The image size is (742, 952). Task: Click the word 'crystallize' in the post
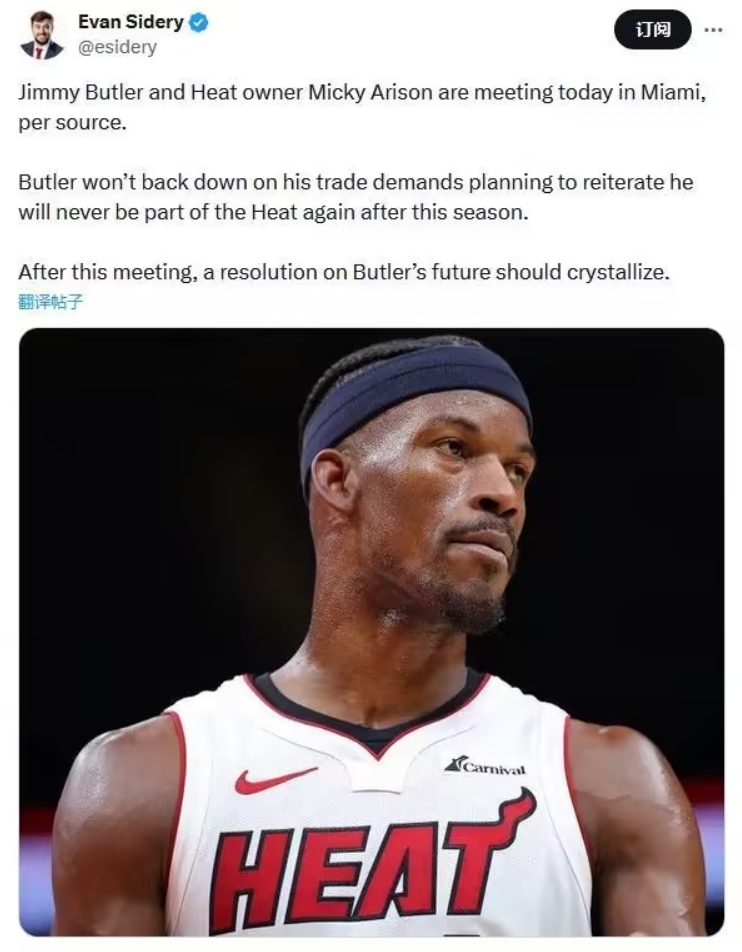point(615,272)
